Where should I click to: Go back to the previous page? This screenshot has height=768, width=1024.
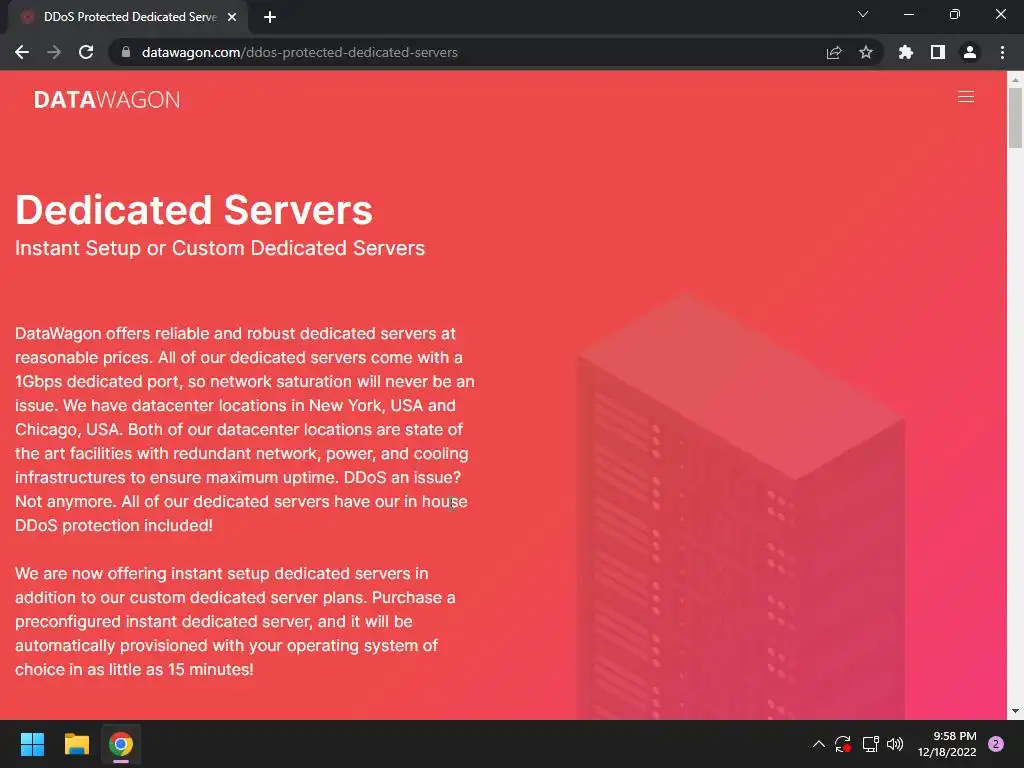click(x=22, y=52)
